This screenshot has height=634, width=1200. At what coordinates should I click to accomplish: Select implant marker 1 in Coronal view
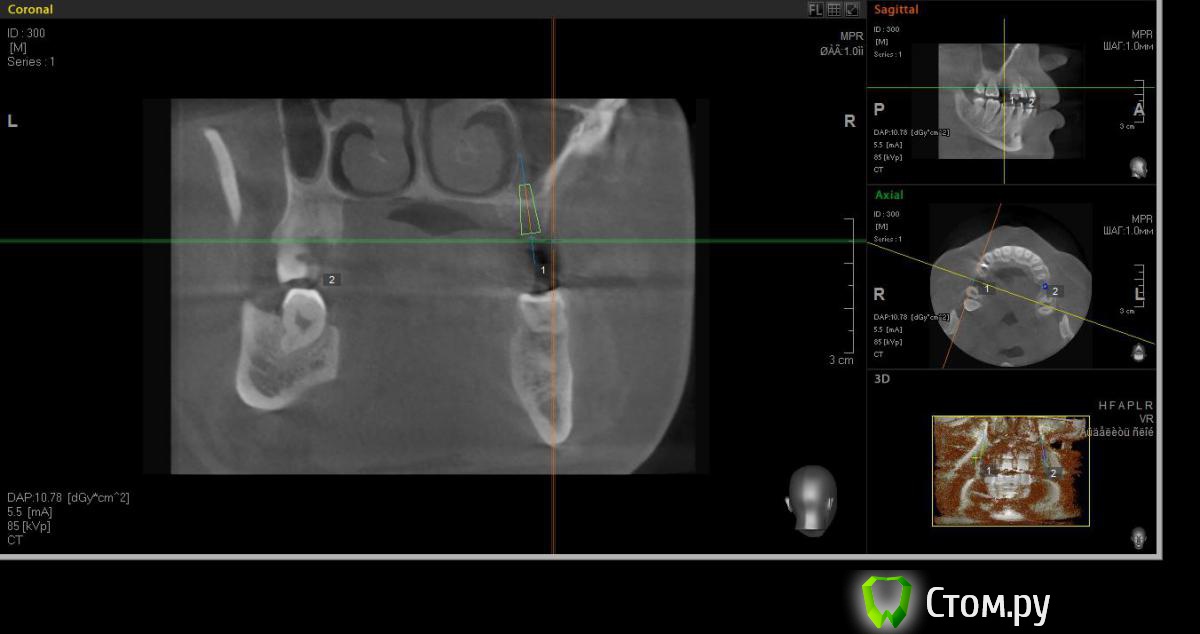click(543, 270)
